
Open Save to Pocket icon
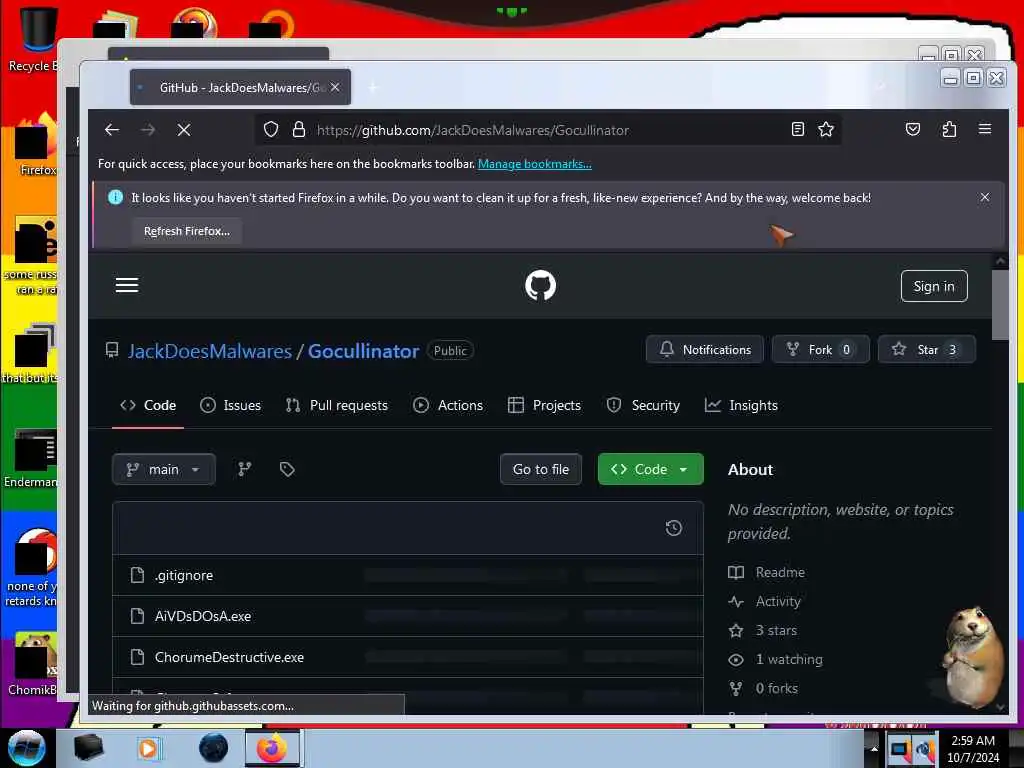pyautogui.click(x=913, y=129)
